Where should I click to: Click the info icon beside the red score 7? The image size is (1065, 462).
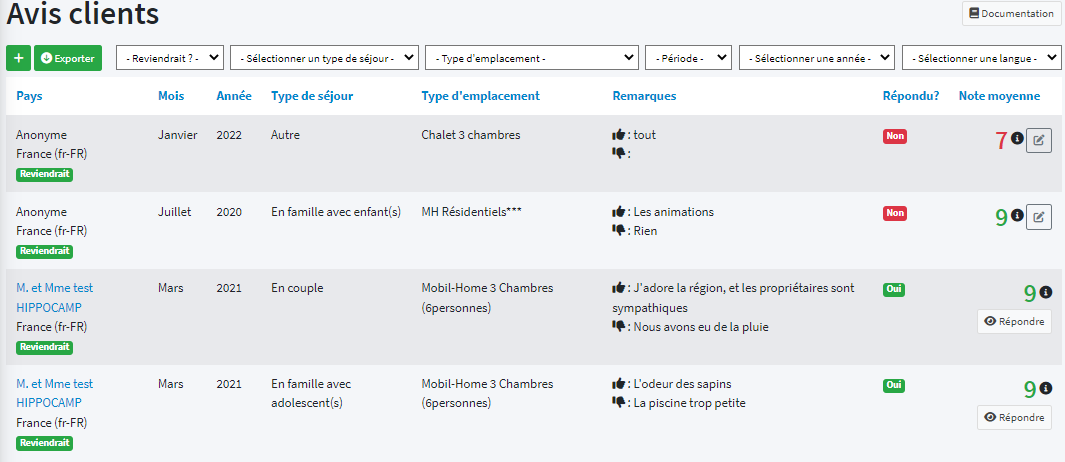[x=1017, y=139]
